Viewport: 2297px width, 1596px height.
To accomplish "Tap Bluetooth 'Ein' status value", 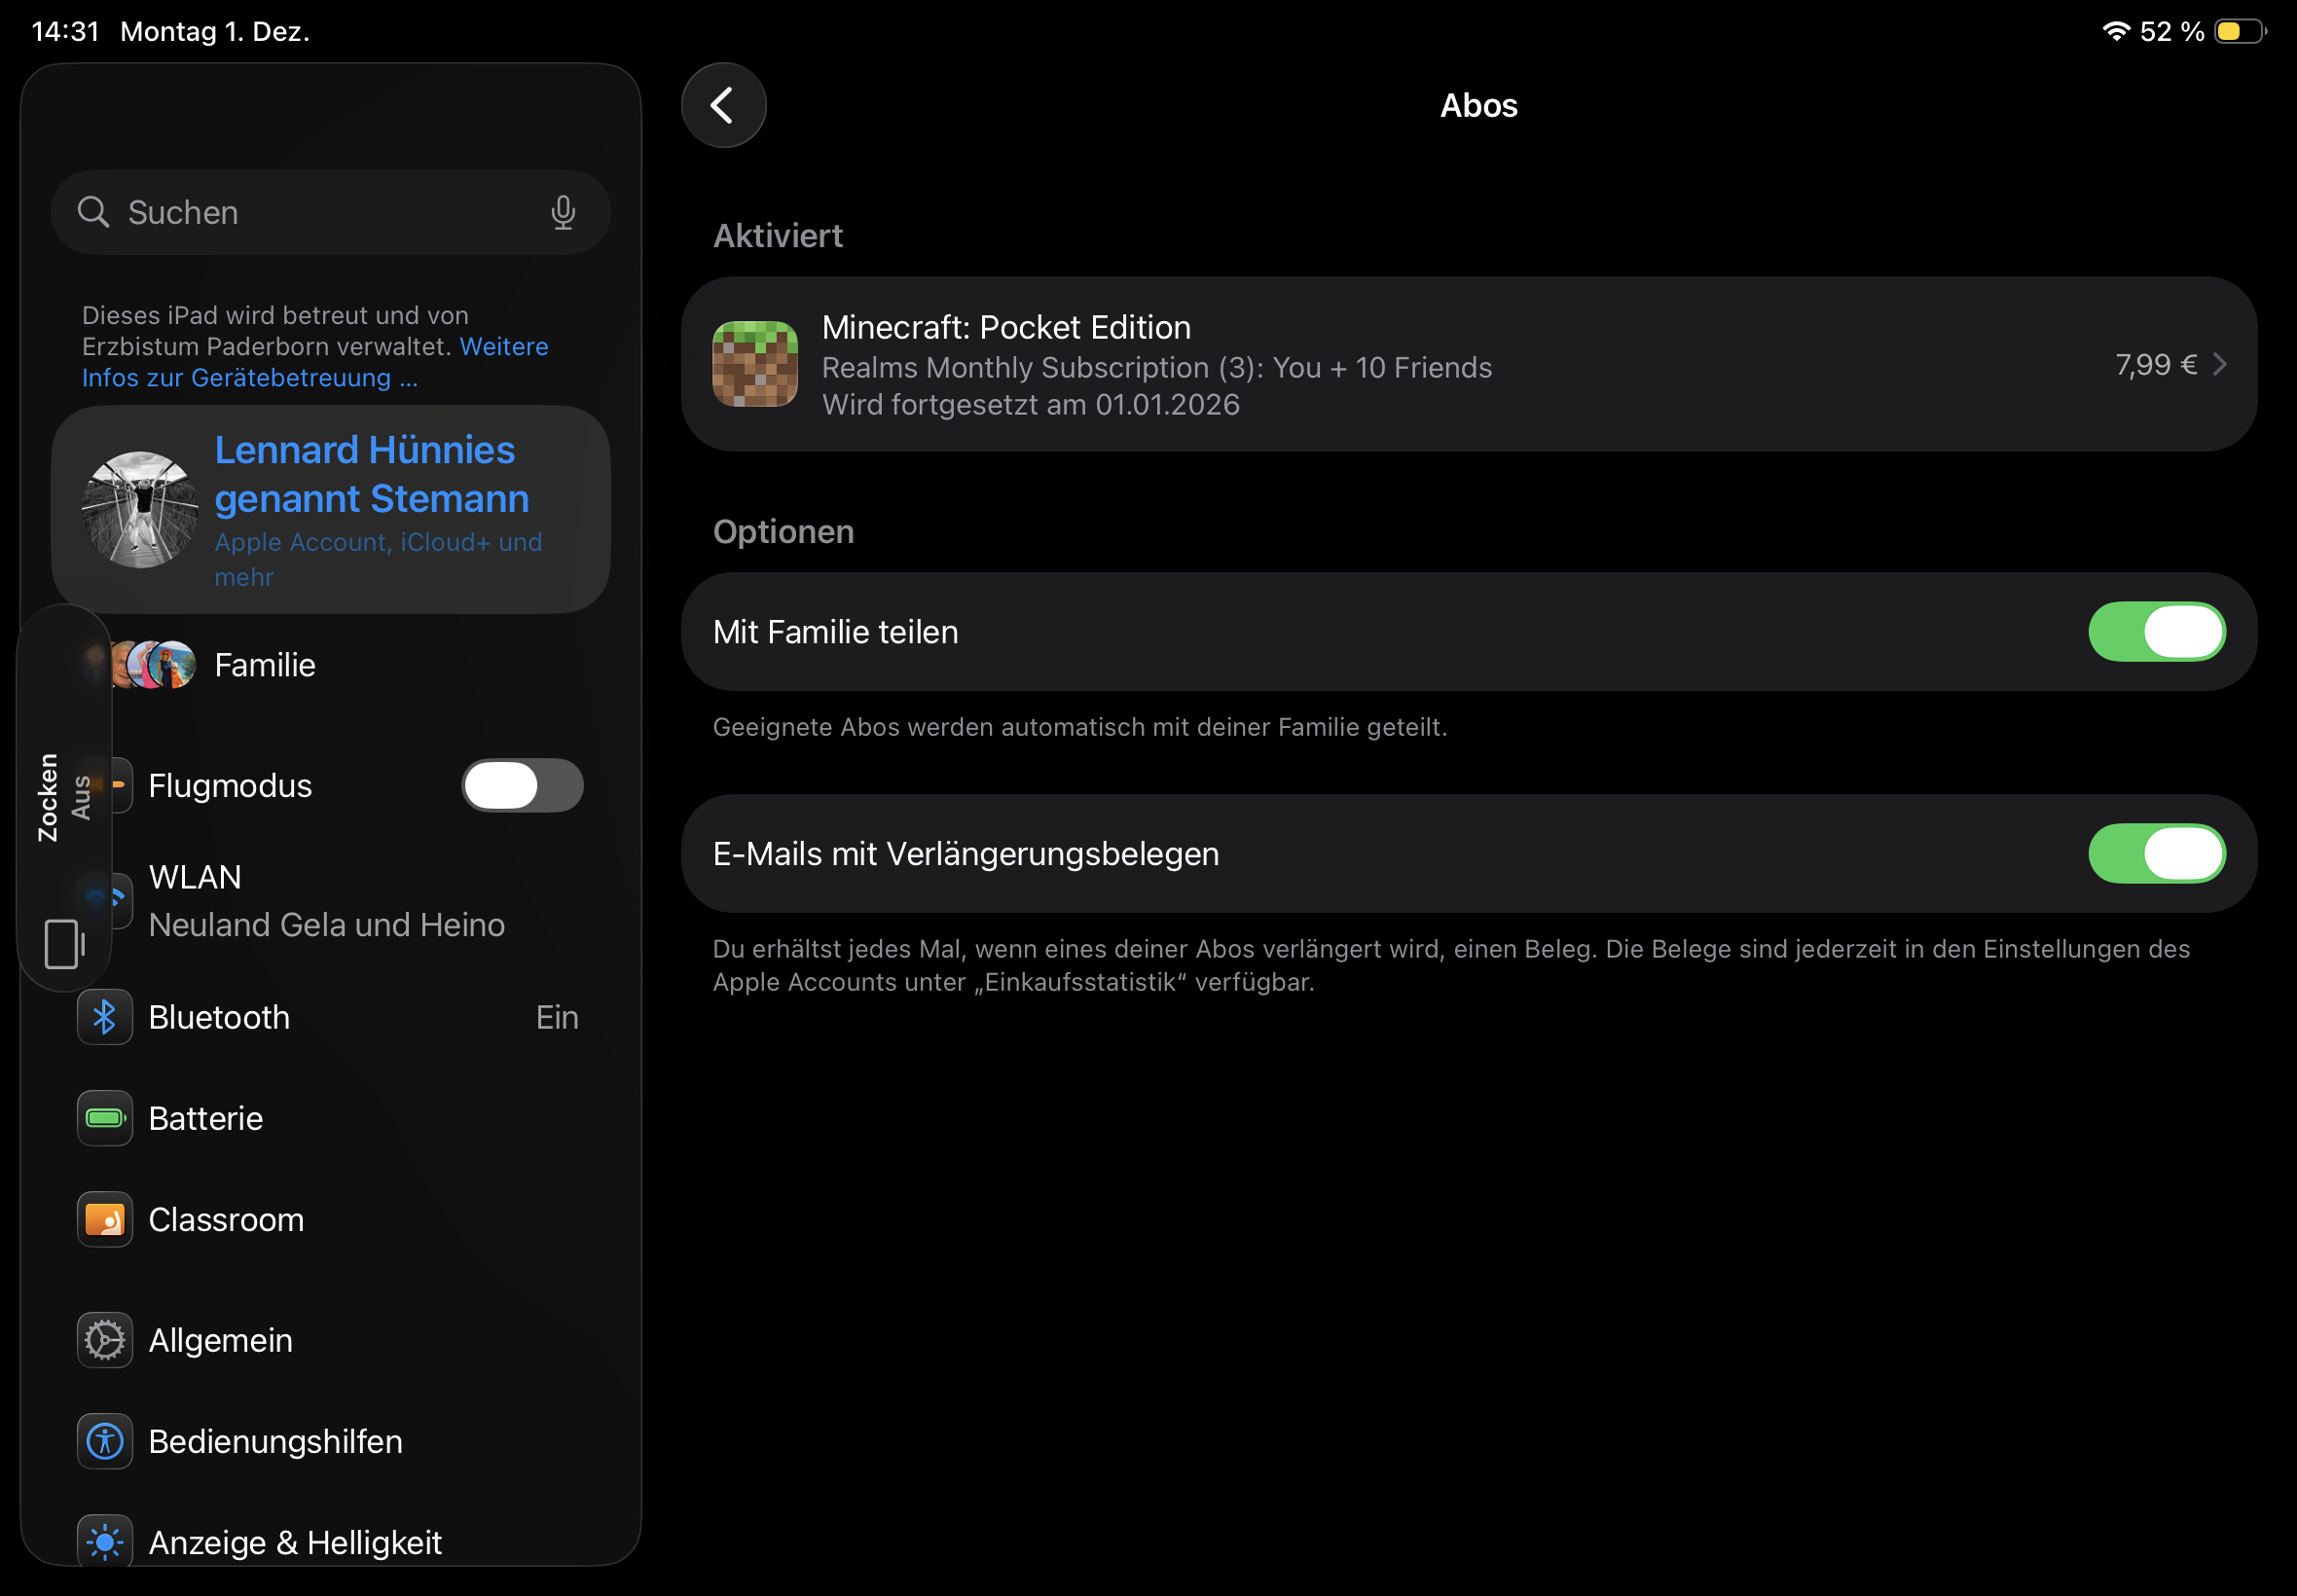I will click(557, 1017).
